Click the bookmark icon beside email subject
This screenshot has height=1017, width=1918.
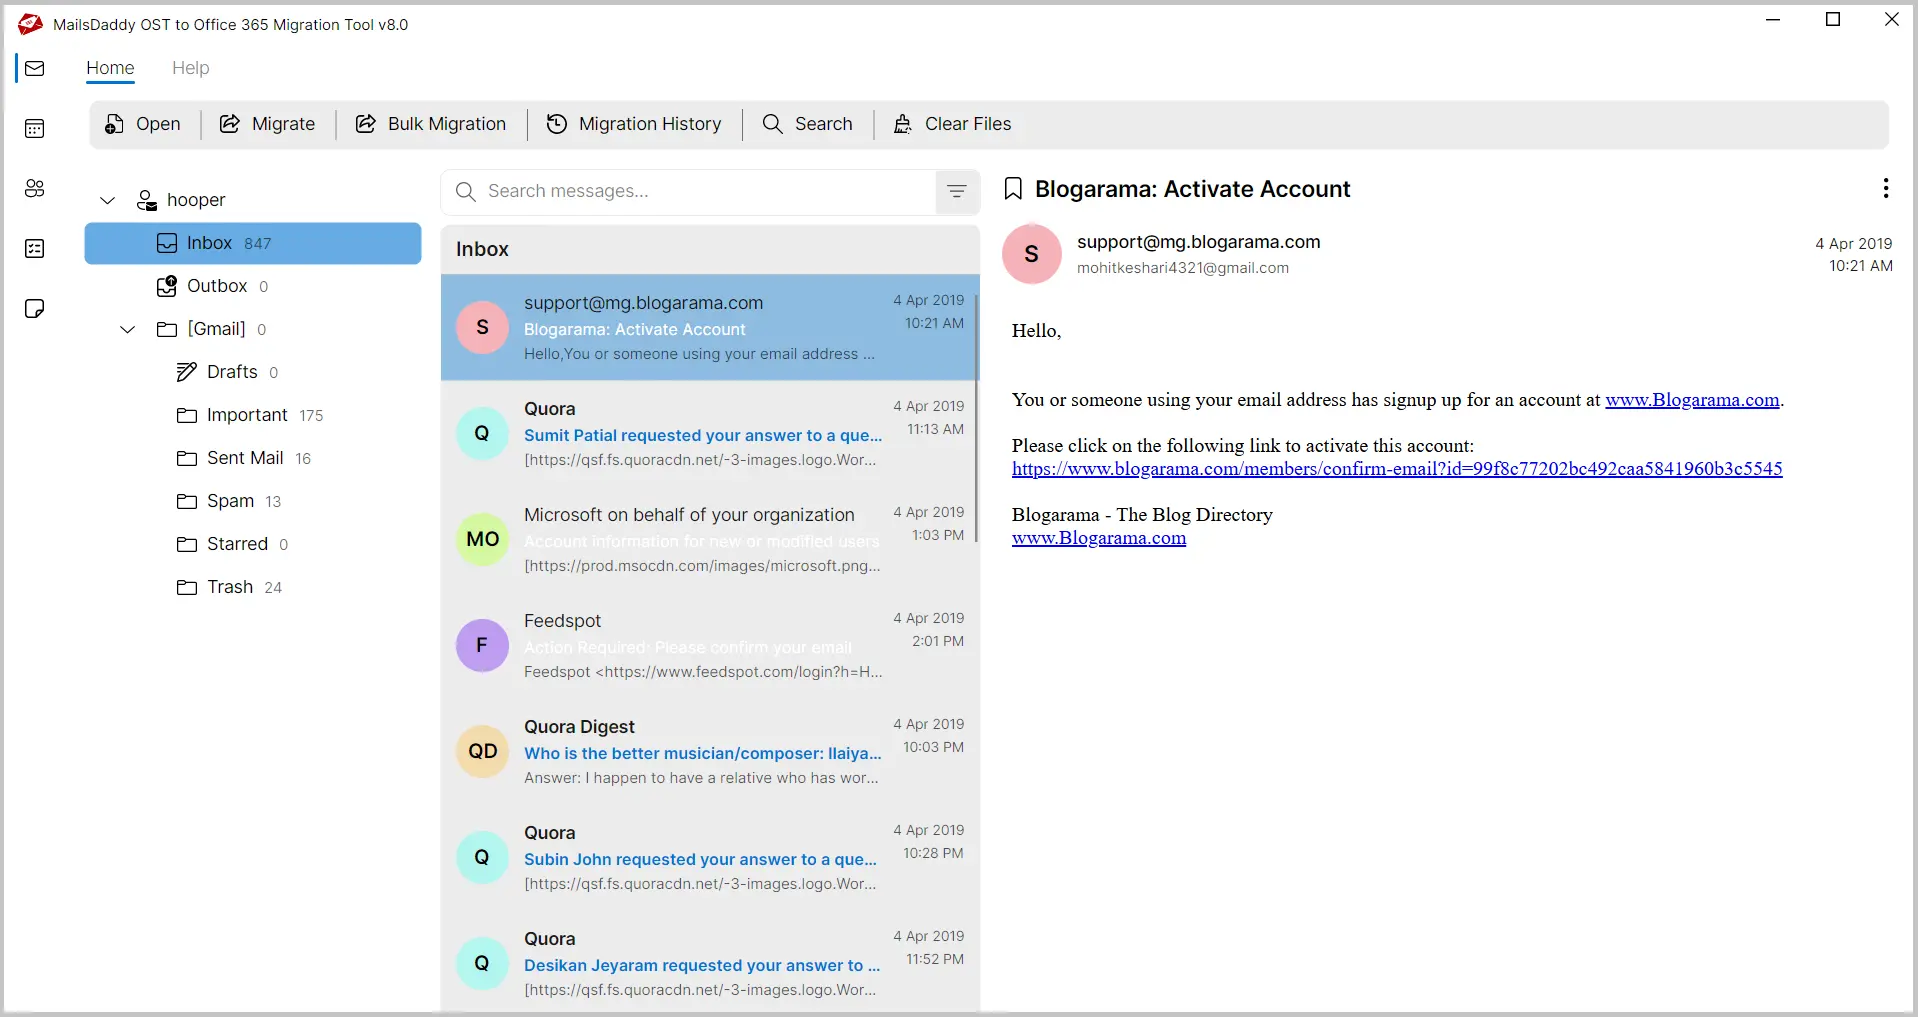point(1013,189)
